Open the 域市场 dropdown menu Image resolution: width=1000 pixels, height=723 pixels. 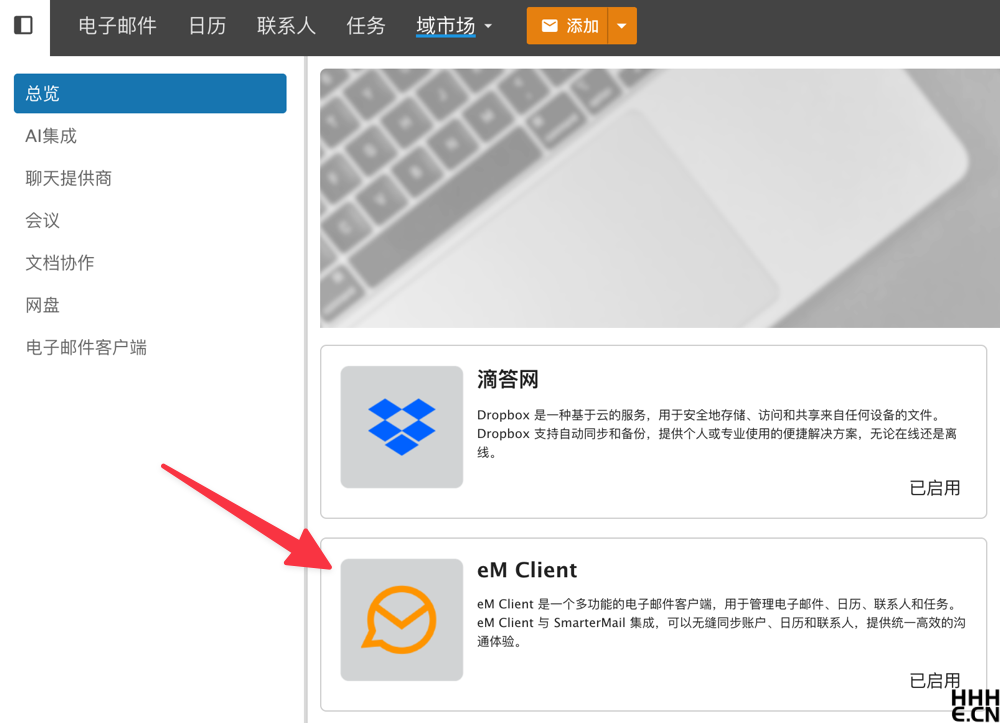point(454,26)
